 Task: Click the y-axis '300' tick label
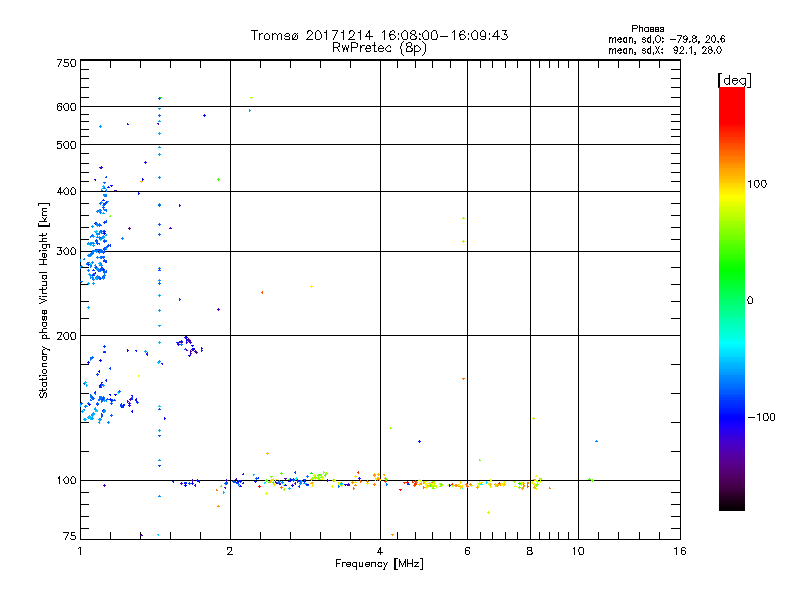click(x=66, y=251)
